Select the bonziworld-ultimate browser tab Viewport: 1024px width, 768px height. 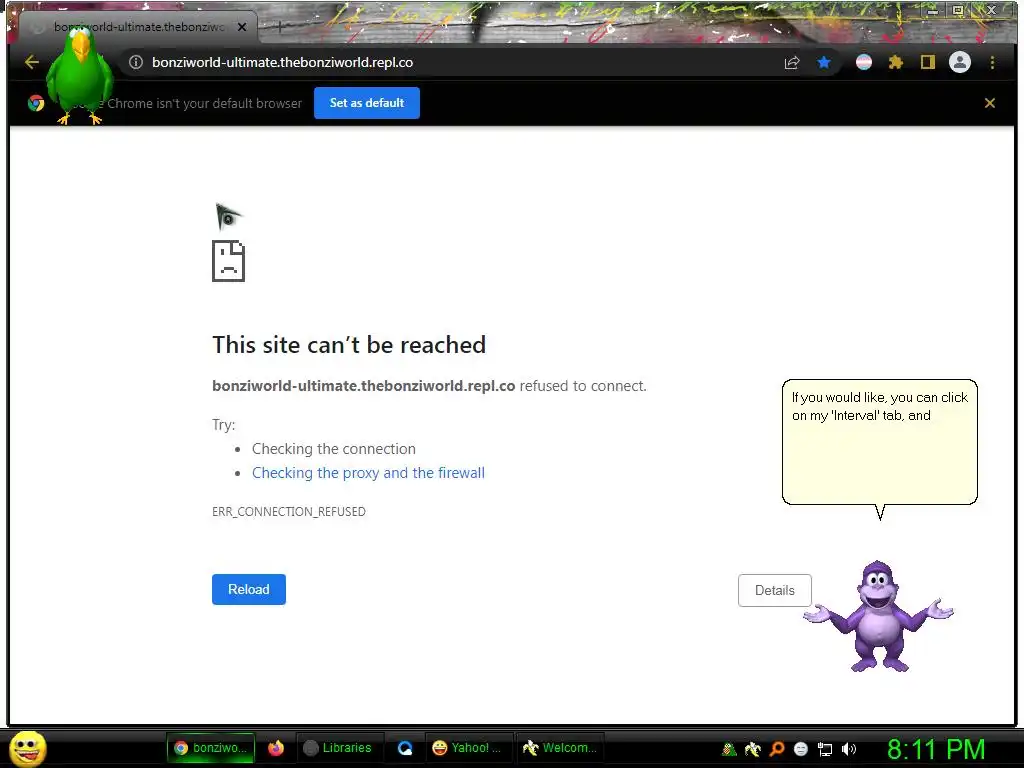tap(138, 27)
